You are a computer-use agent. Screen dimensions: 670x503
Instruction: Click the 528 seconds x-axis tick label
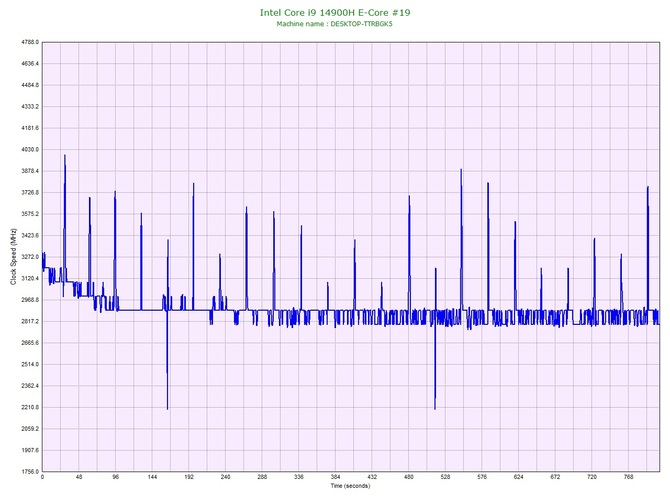click(446, 477)
